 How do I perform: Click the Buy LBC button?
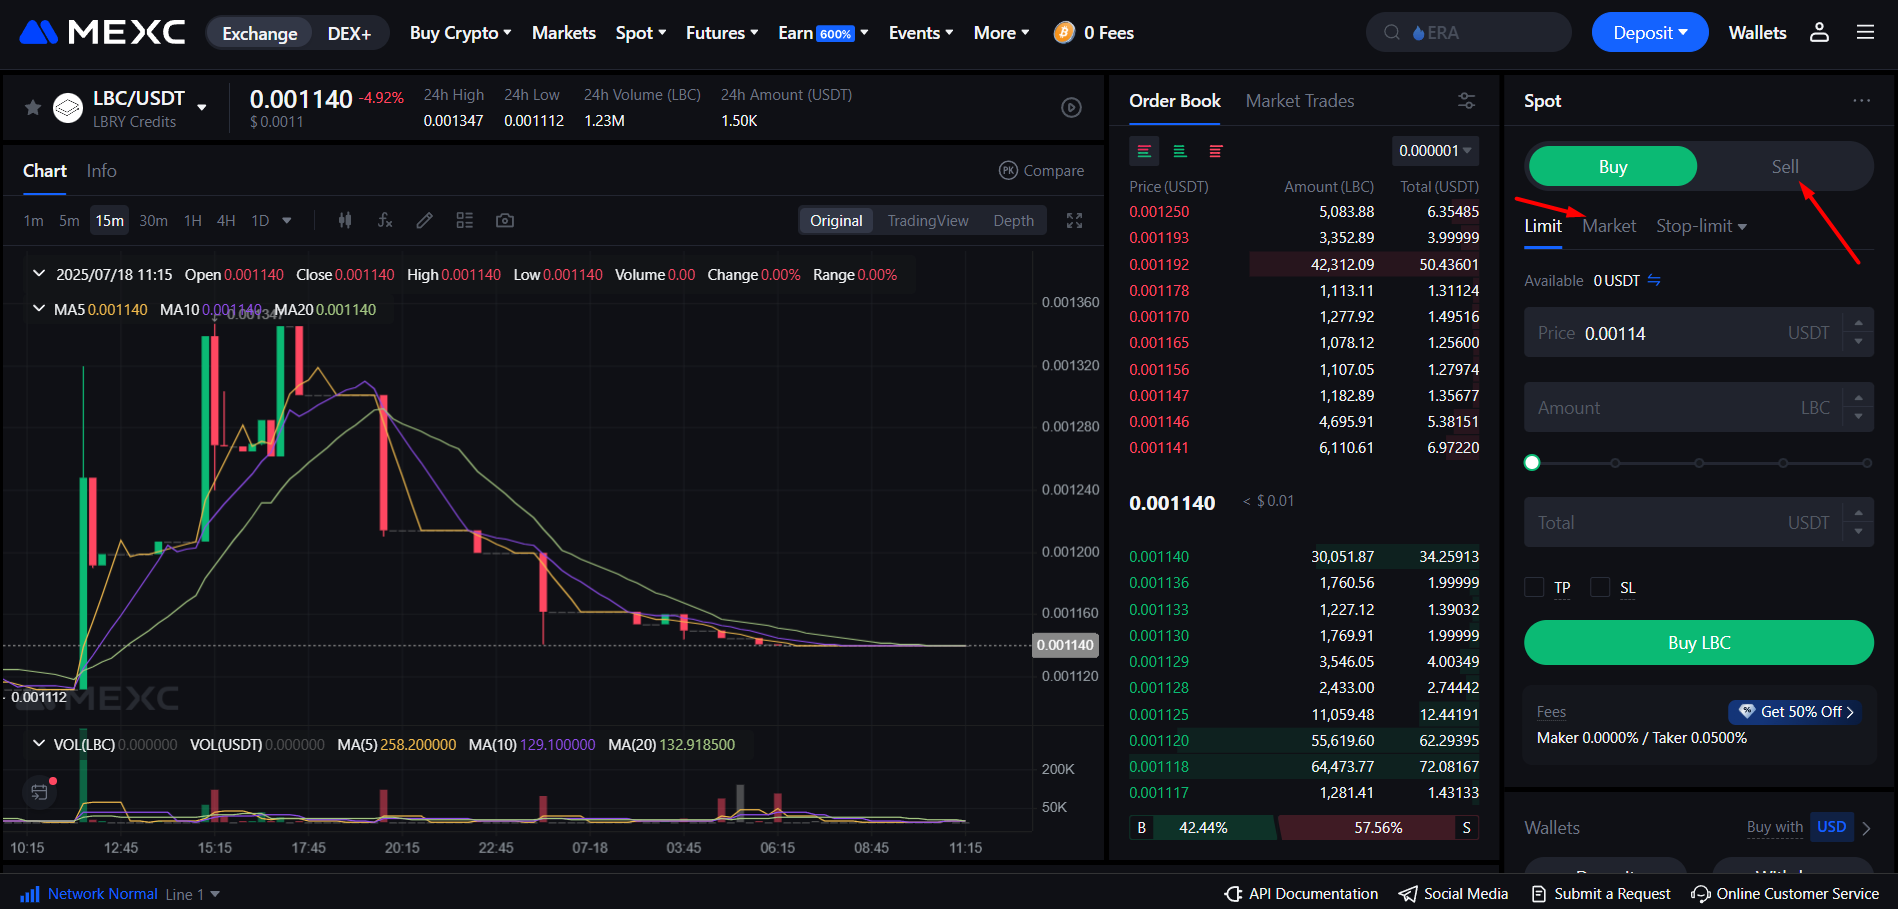click(x=1699, y=643)
